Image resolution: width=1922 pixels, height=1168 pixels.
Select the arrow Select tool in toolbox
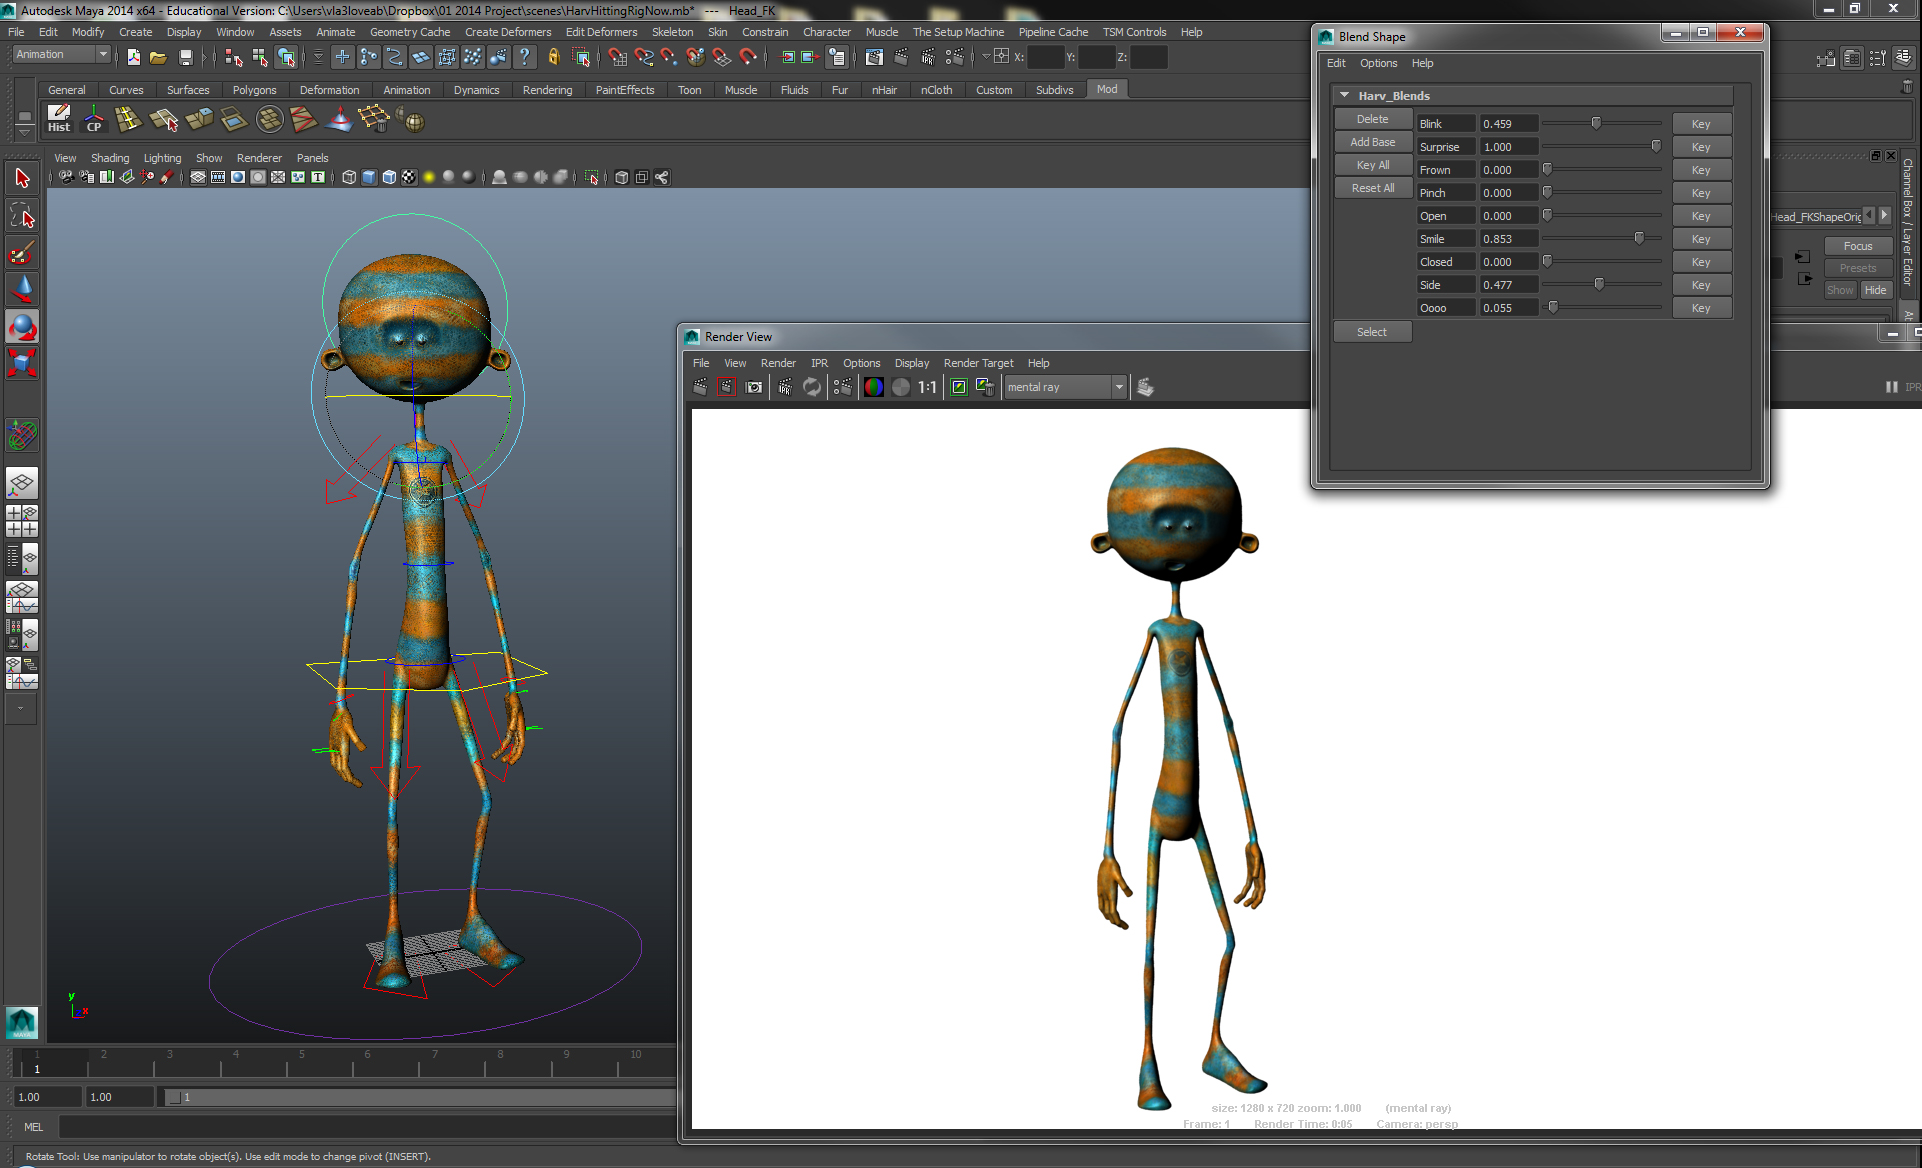click(x=22, y=178)
